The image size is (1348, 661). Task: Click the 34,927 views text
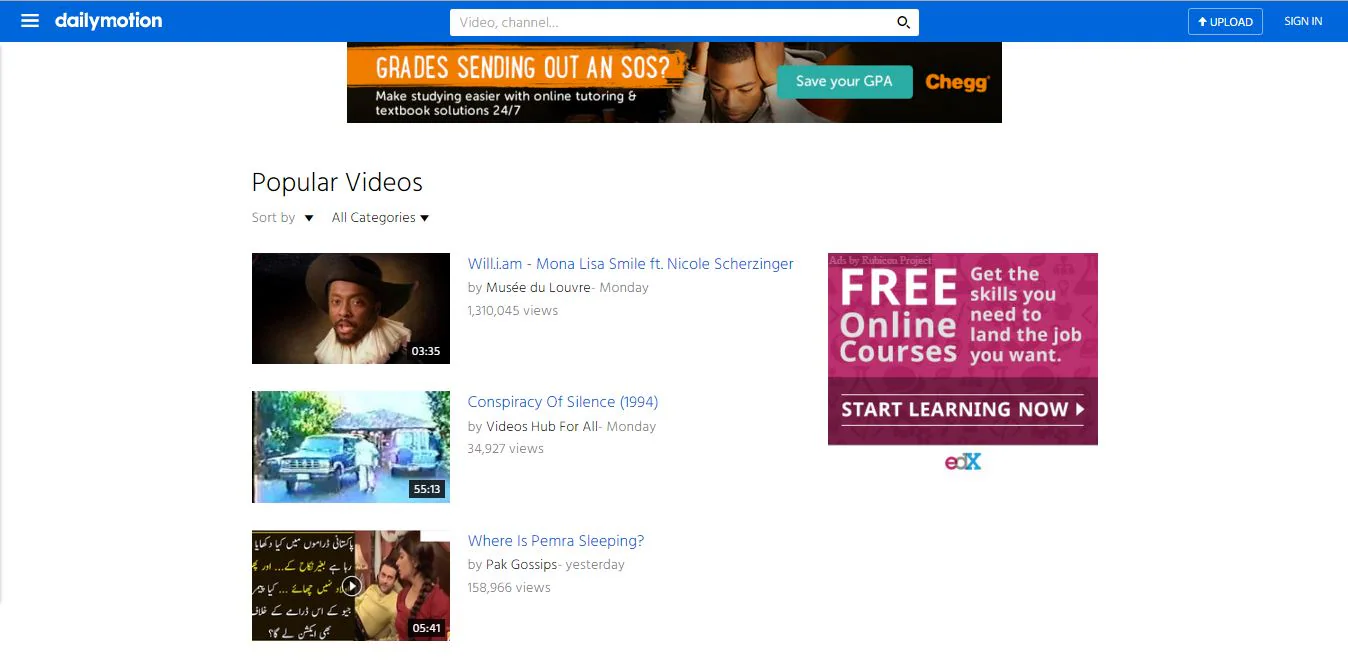506,449
